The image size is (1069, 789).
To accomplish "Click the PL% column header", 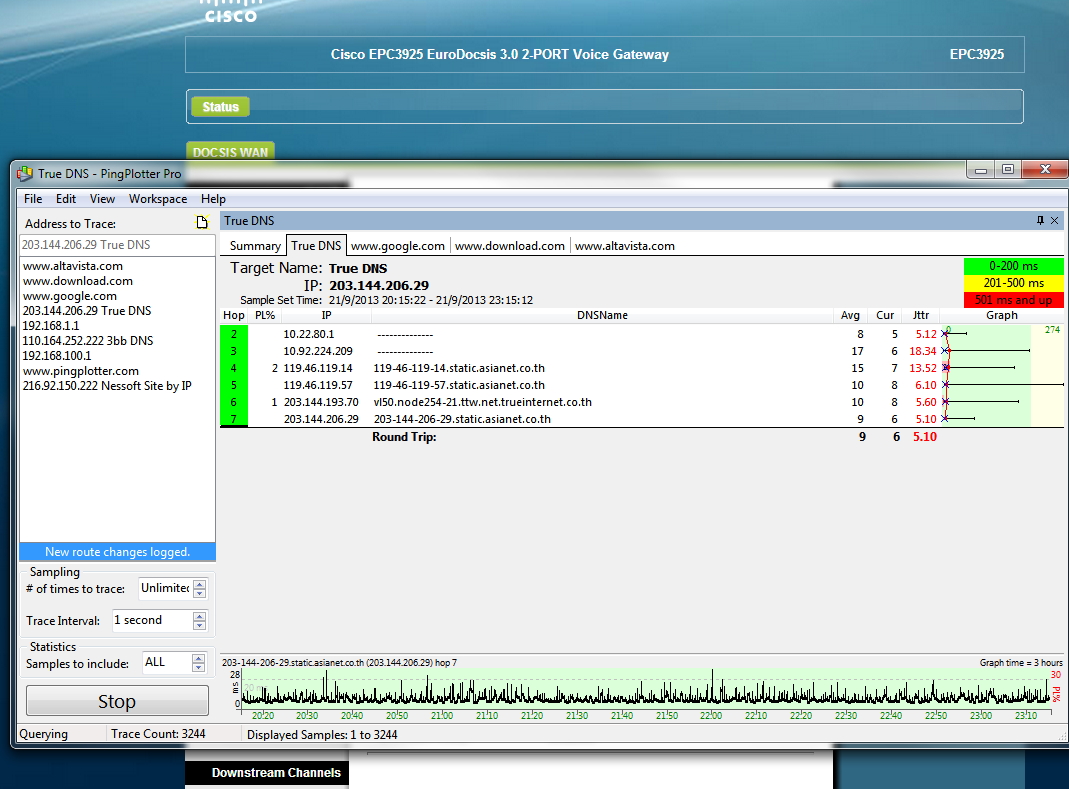I will [265, 315].
